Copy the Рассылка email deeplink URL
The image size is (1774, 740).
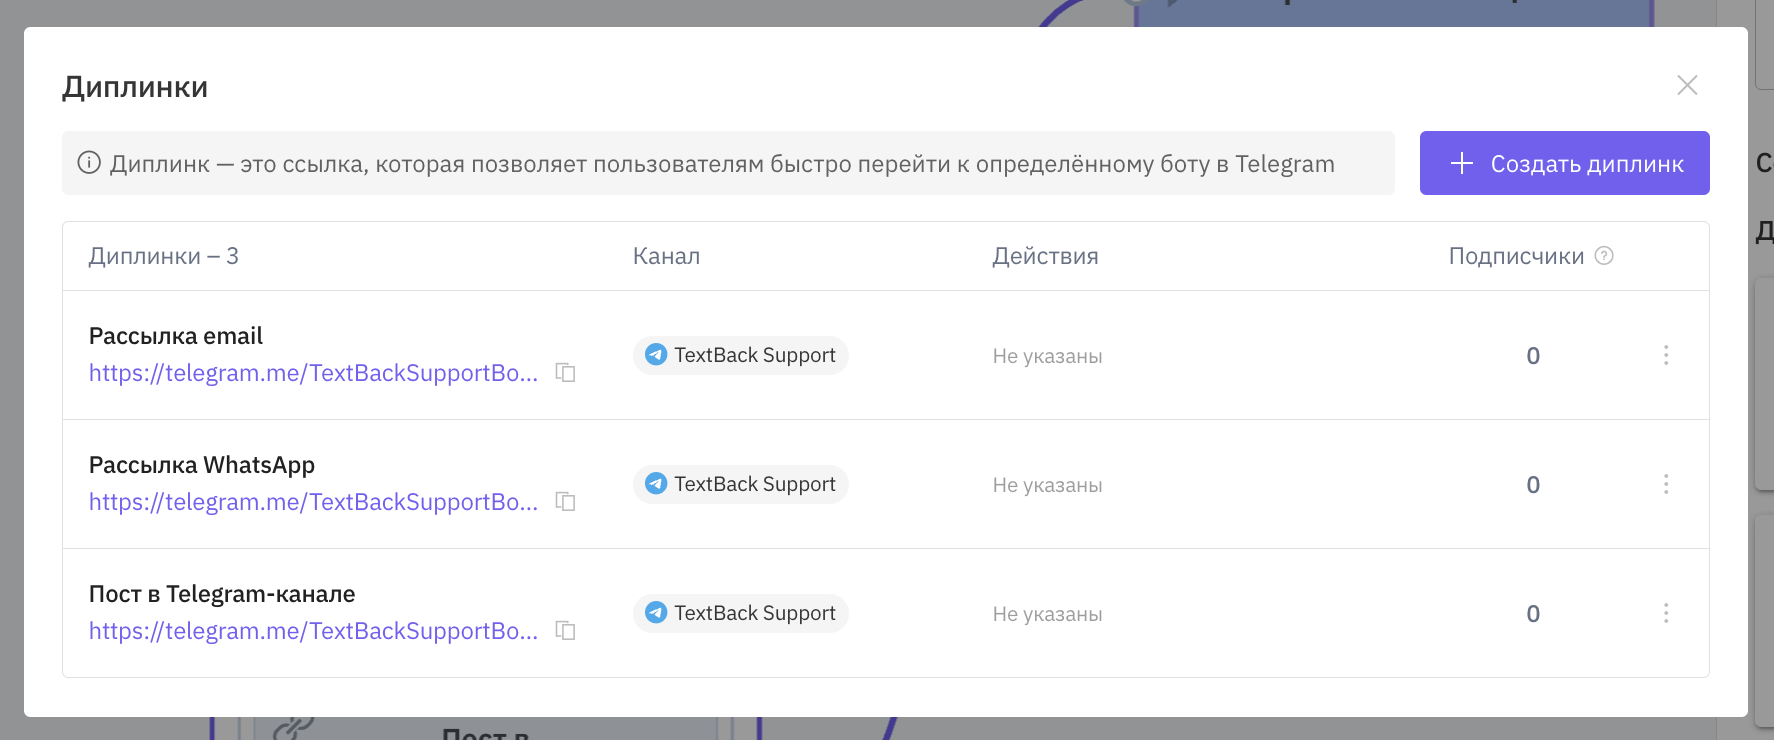point(566,373)
